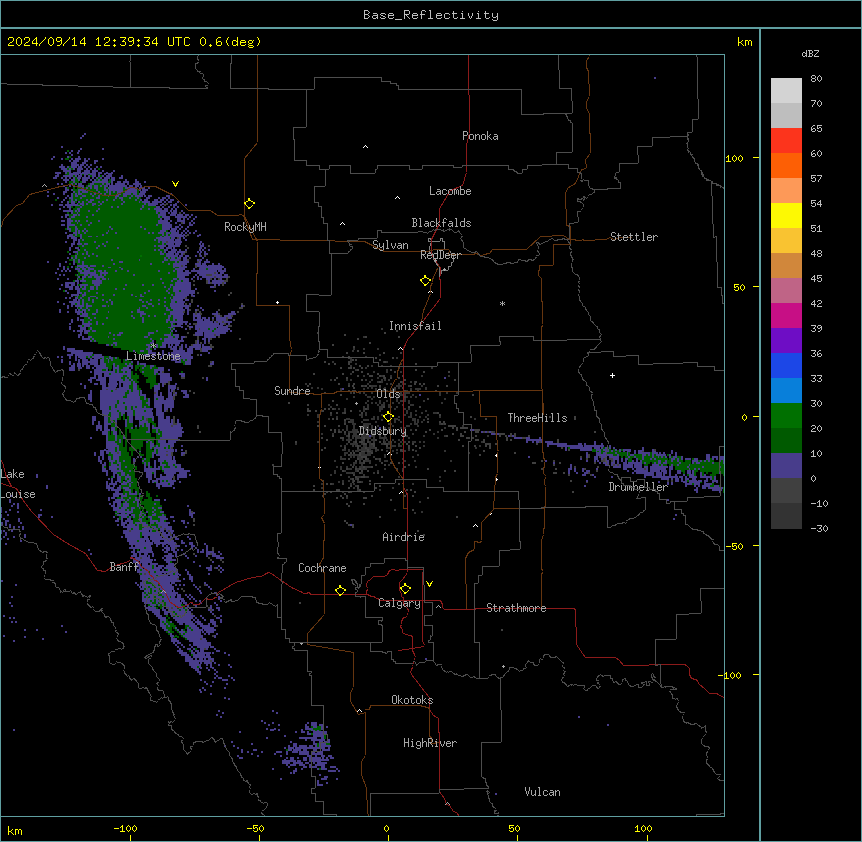
Task: Click the Sylvan label
Action: tap(390, 245)
